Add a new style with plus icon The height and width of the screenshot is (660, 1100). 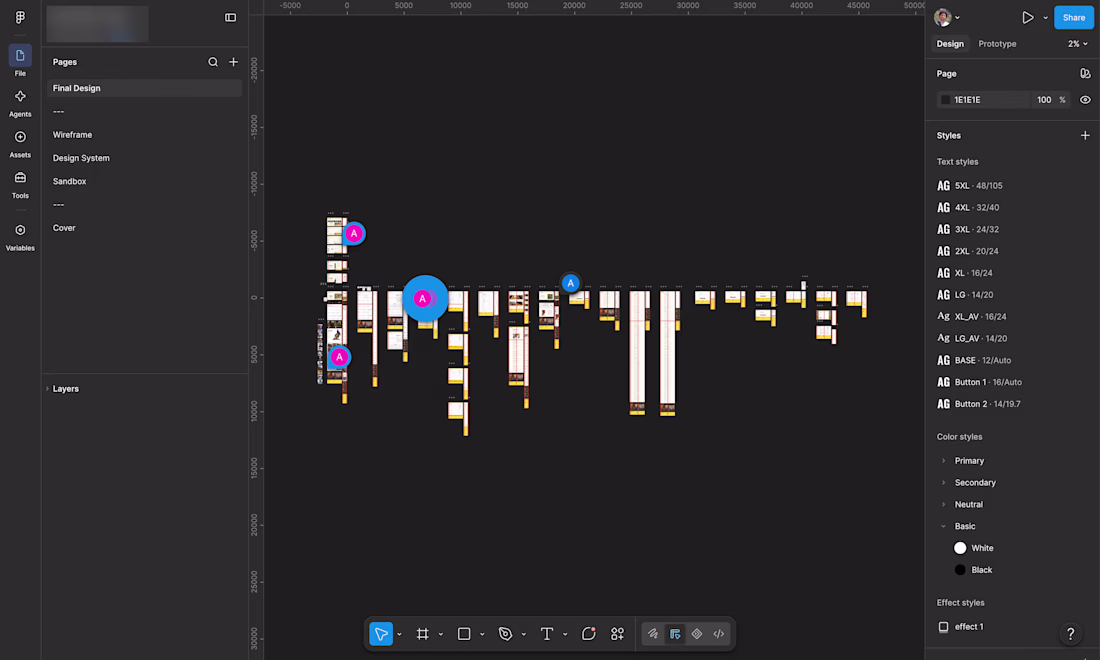(x=1085, y=135)
